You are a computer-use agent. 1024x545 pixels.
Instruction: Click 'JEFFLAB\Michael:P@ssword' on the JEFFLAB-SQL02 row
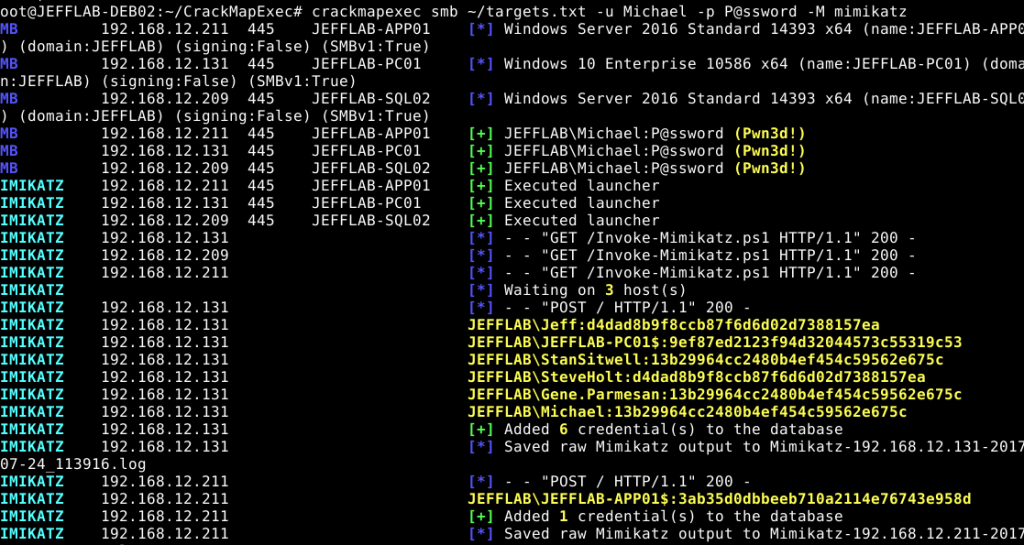pyautogui.click(x=614, y=168)
